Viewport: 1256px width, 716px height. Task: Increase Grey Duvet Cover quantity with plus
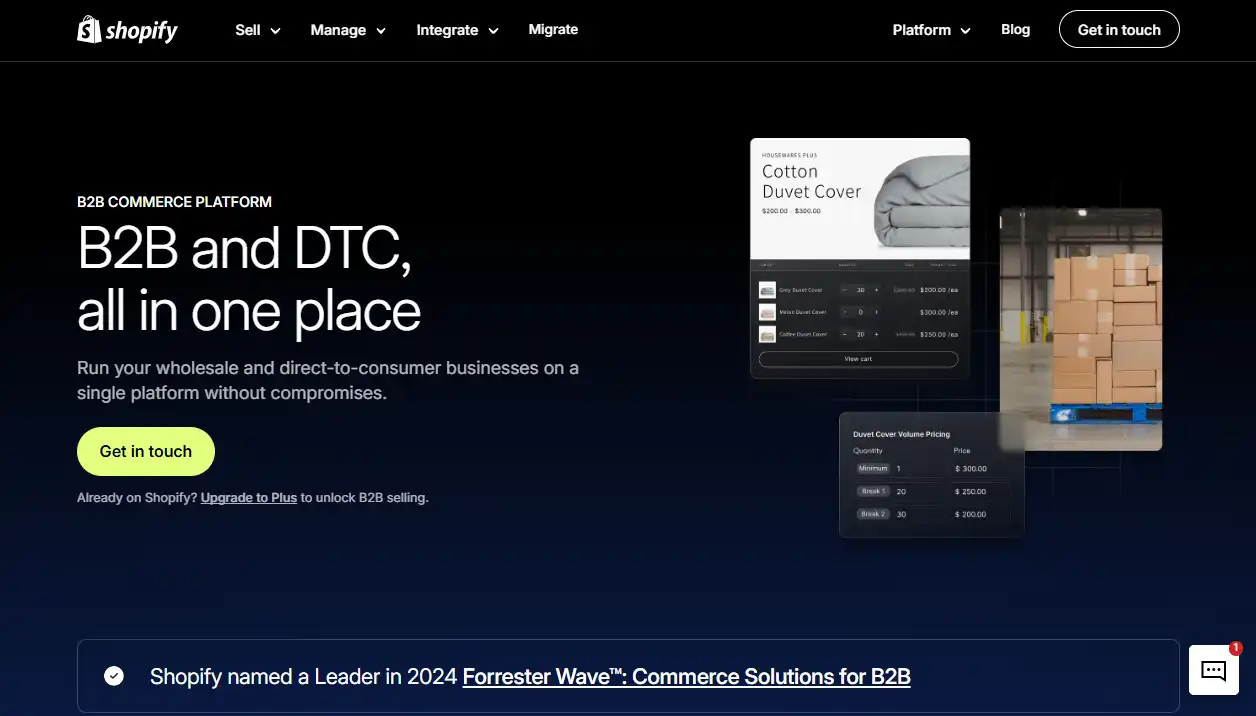(x=876, y=290)
